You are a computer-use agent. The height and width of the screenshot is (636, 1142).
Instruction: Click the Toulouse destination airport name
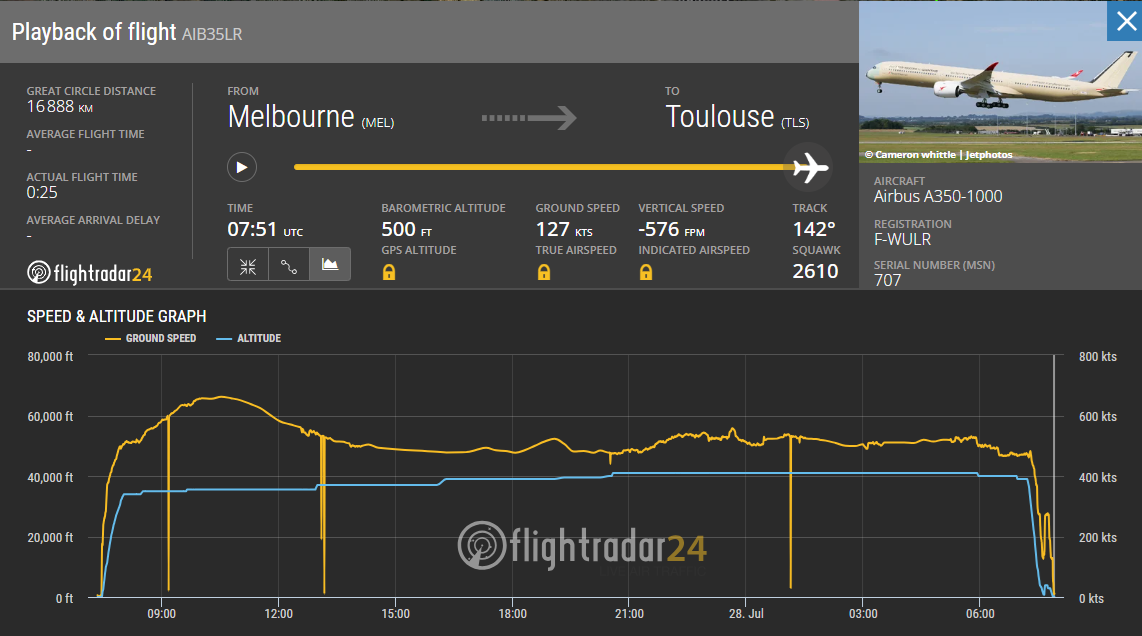click(720, 117)
